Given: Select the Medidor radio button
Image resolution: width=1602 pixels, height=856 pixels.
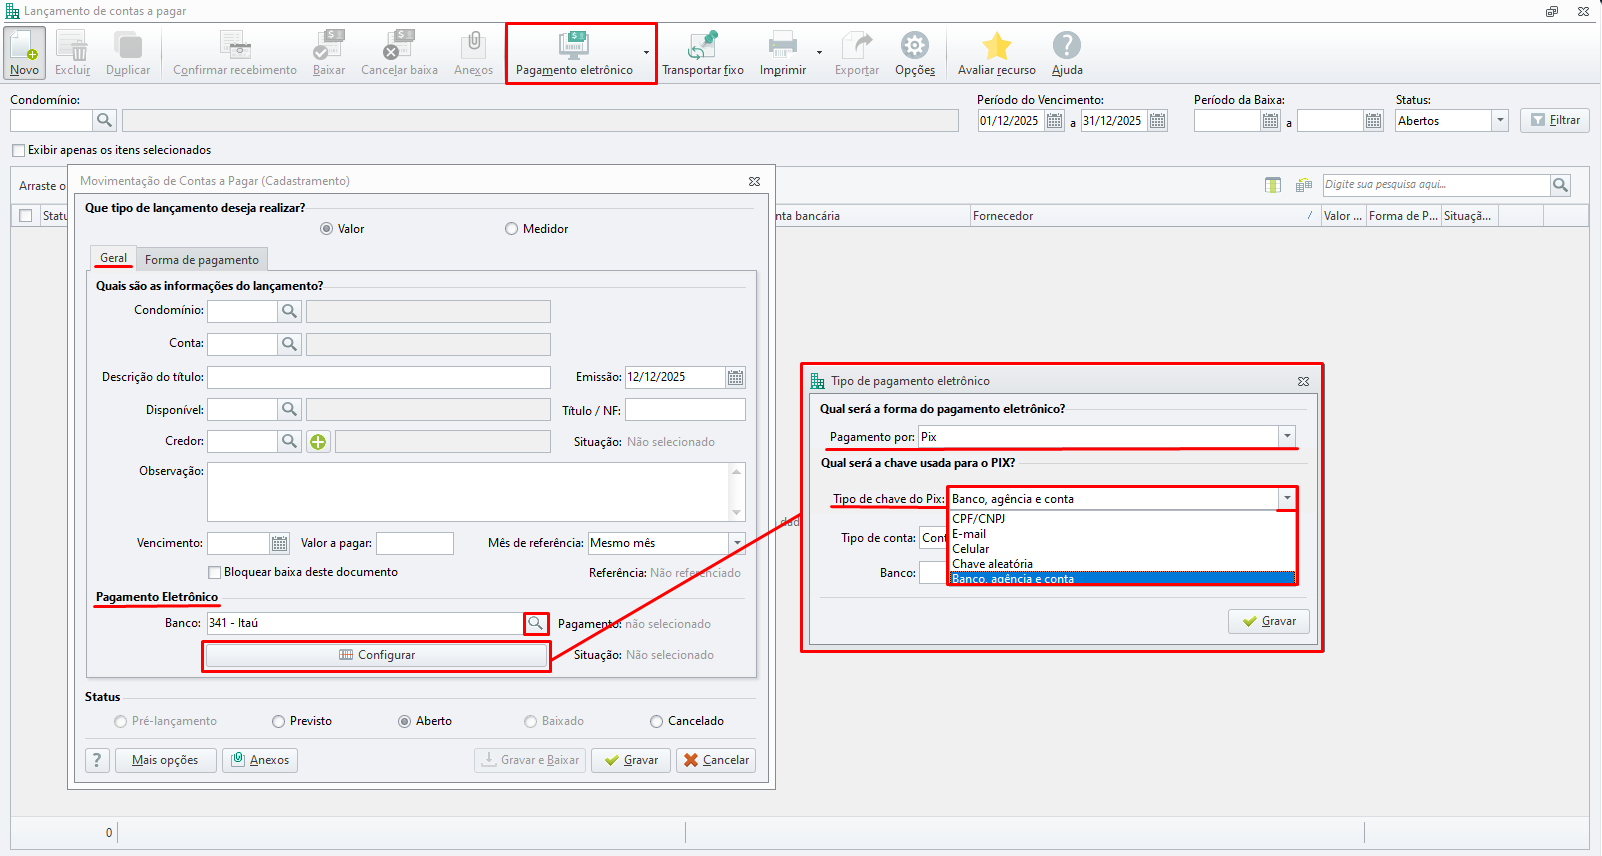Looking at the screenshot, I should coord(512,229).
